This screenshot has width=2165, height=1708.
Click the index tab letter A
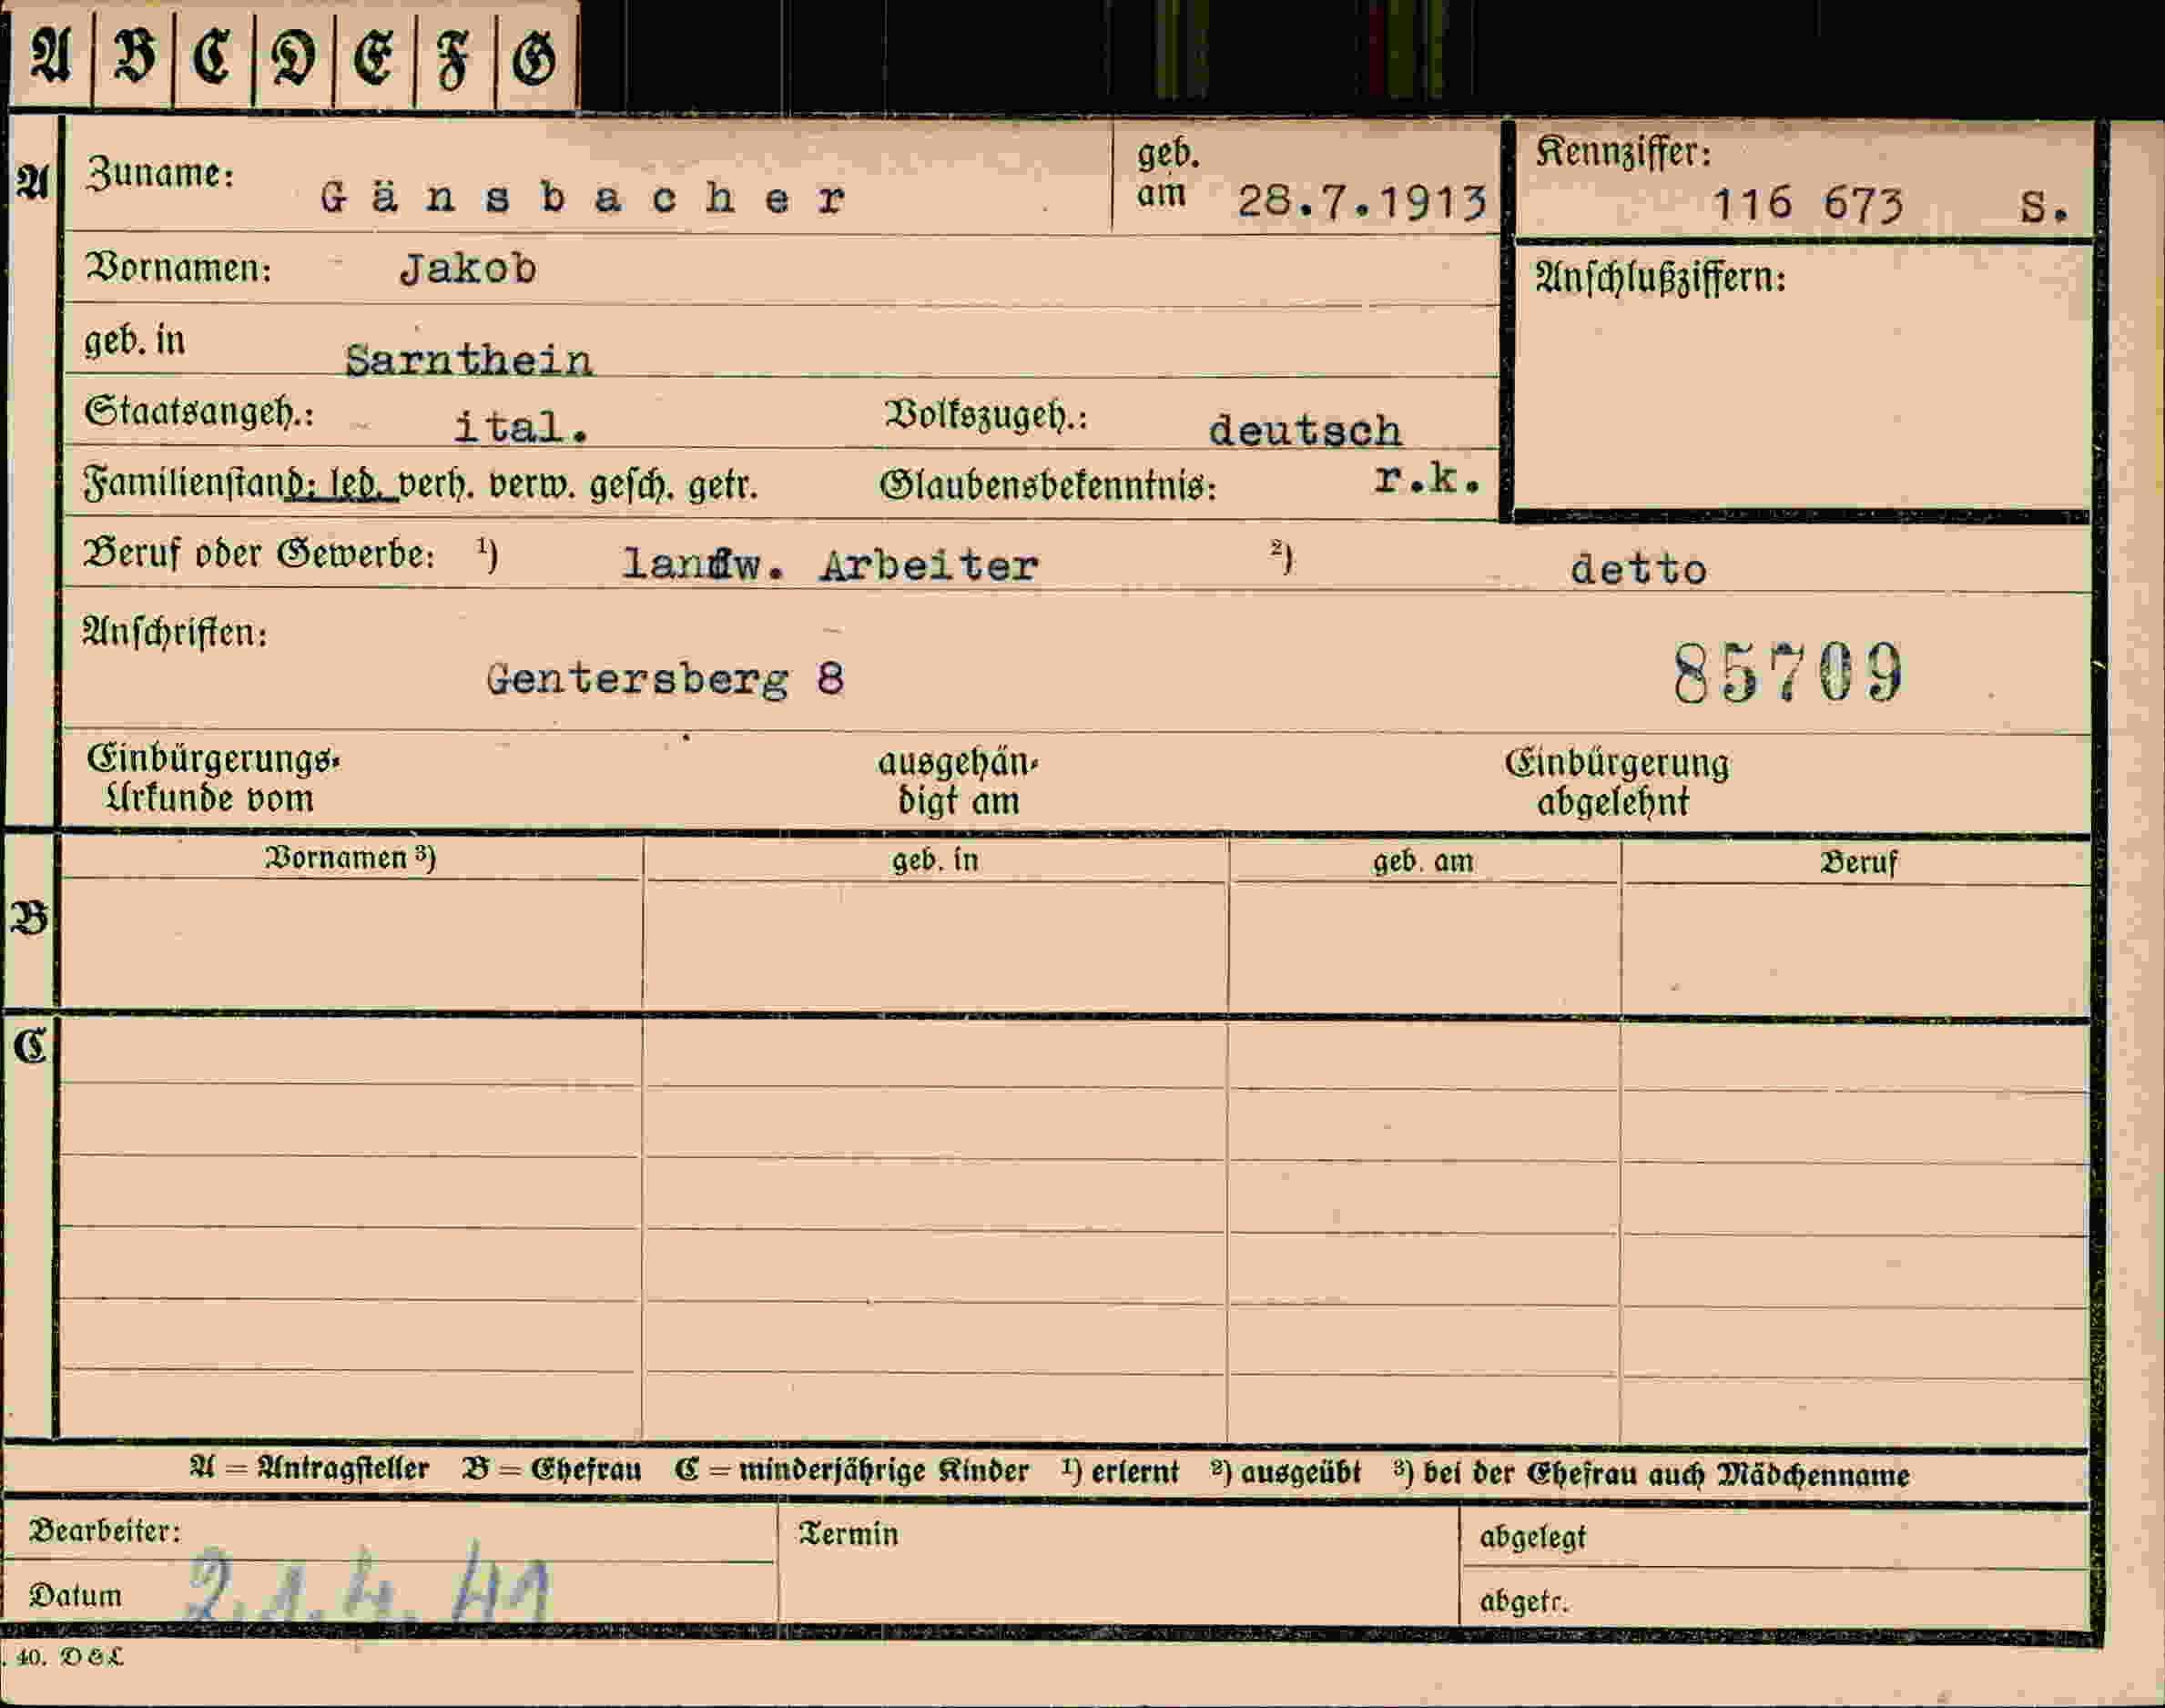pyautogui.click(x=50, y=56)
